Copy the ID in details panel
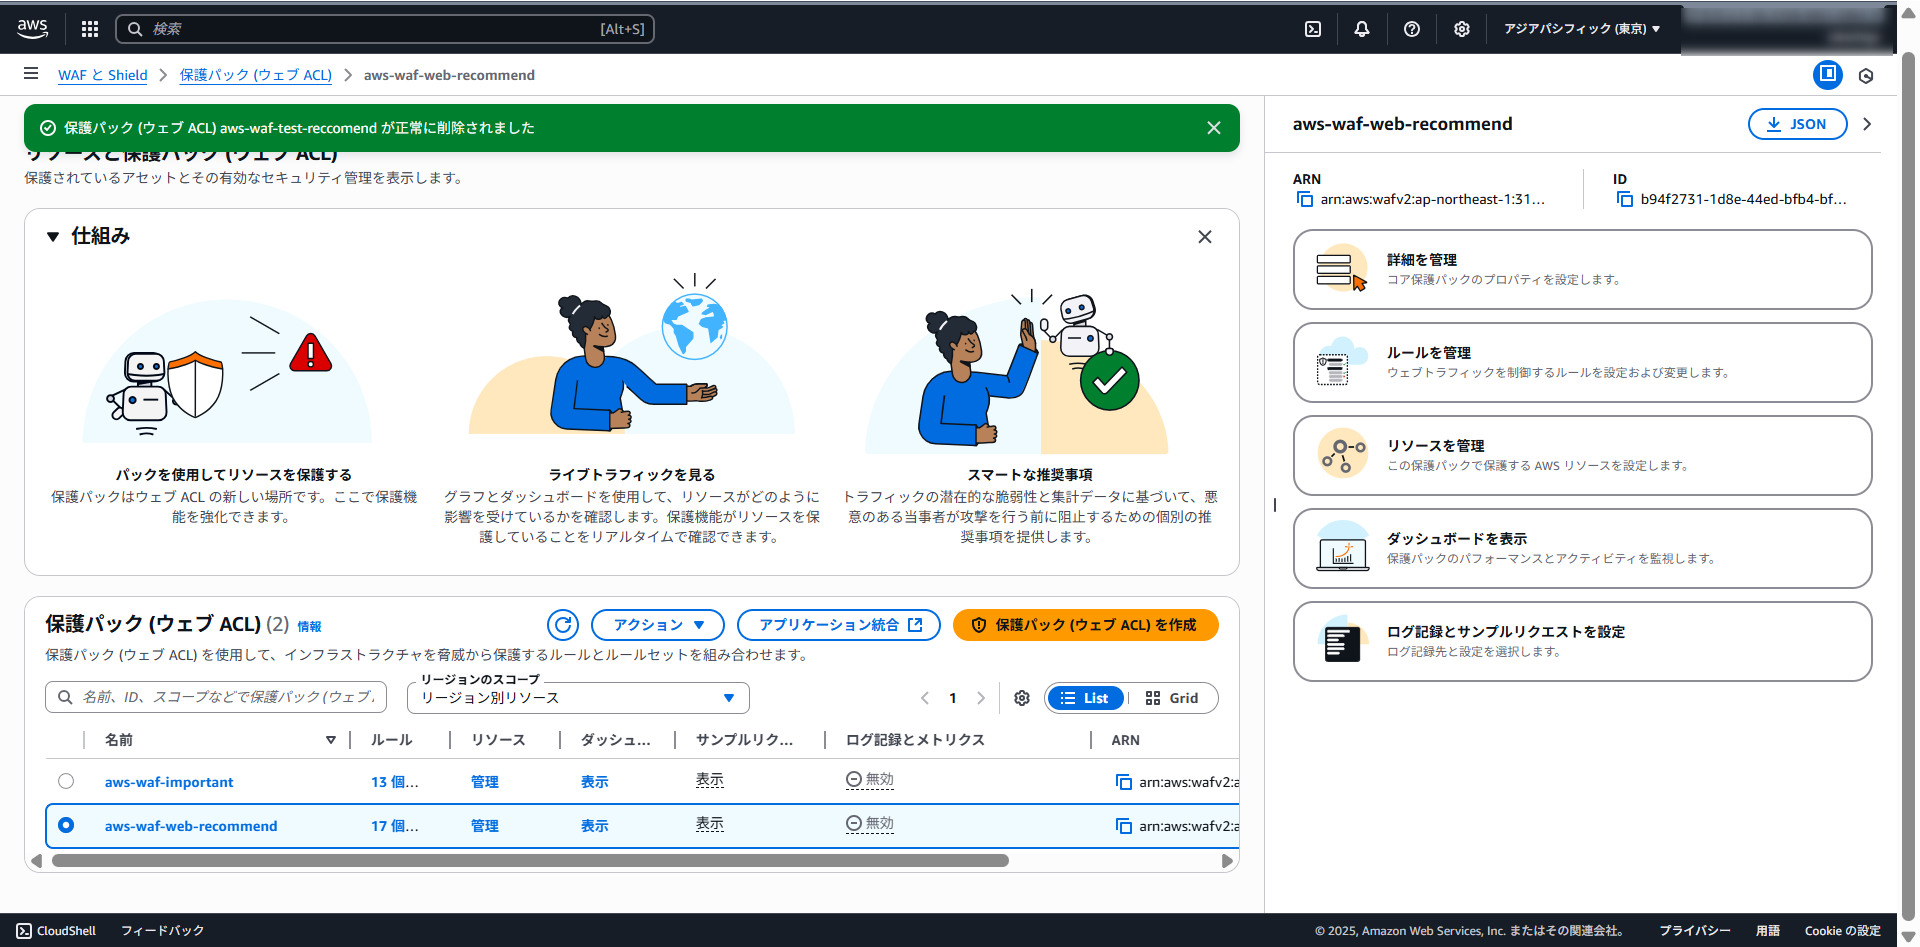1920x947 pixels. 1624,199
